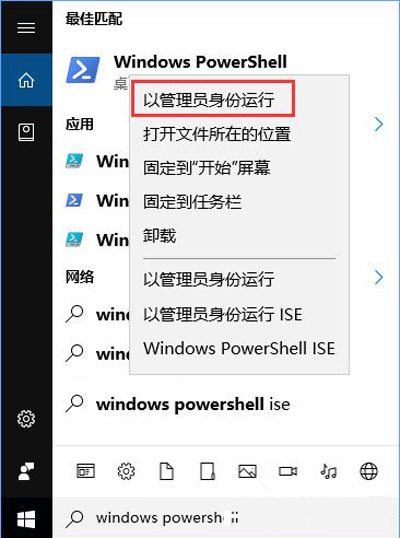Select the Home icon in sidebar

26,80
